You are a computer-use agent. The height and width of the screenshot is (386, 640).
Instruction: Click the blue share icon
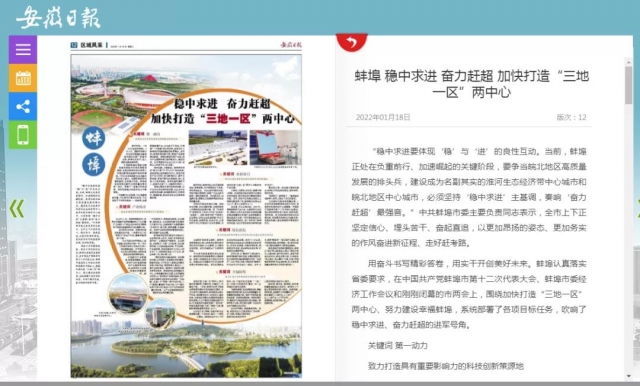23,106
